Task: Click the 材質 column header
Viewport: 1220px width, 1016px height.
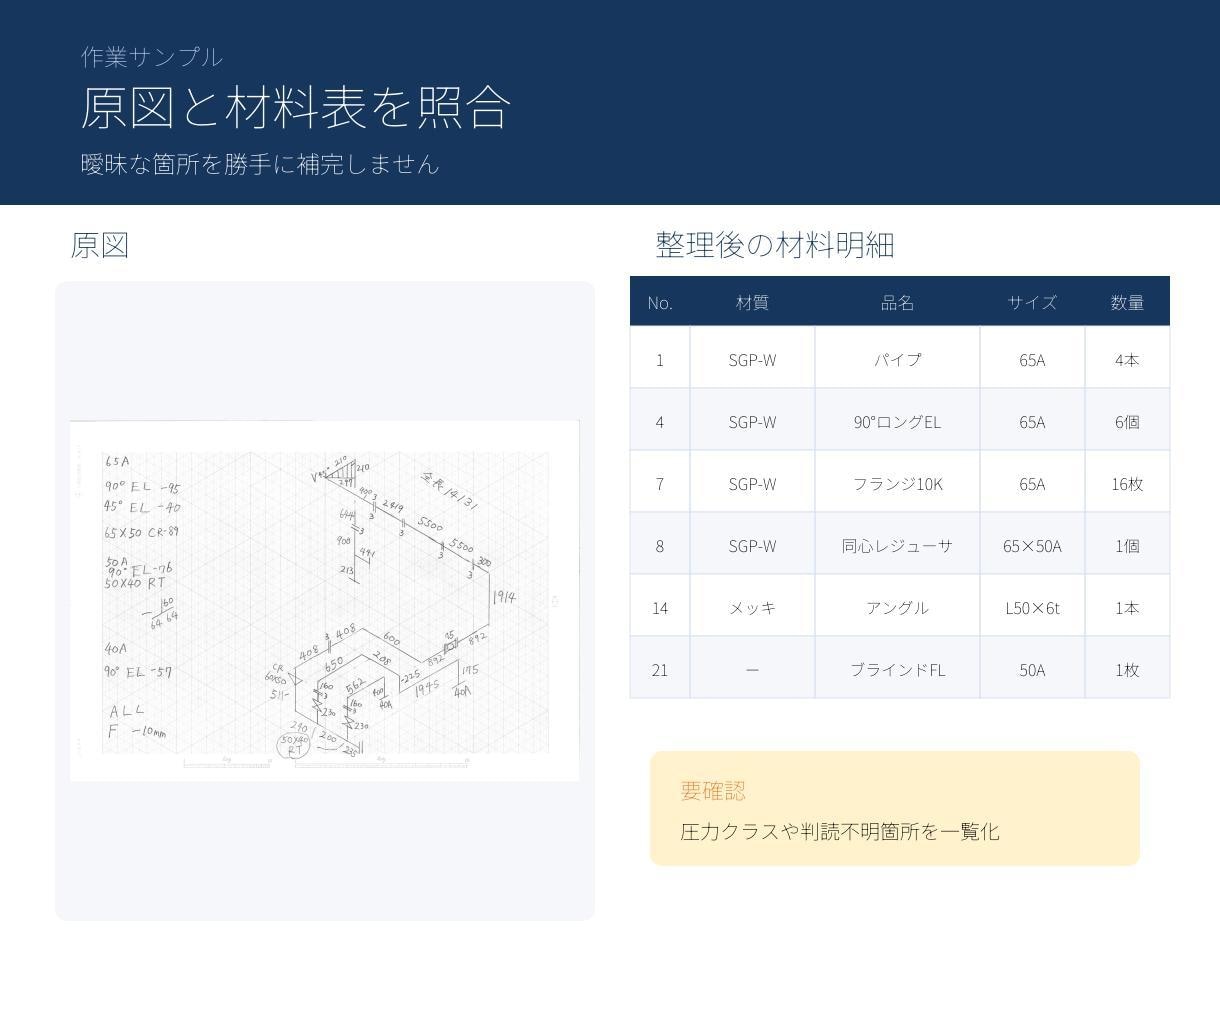Action: tap(752, 302)
